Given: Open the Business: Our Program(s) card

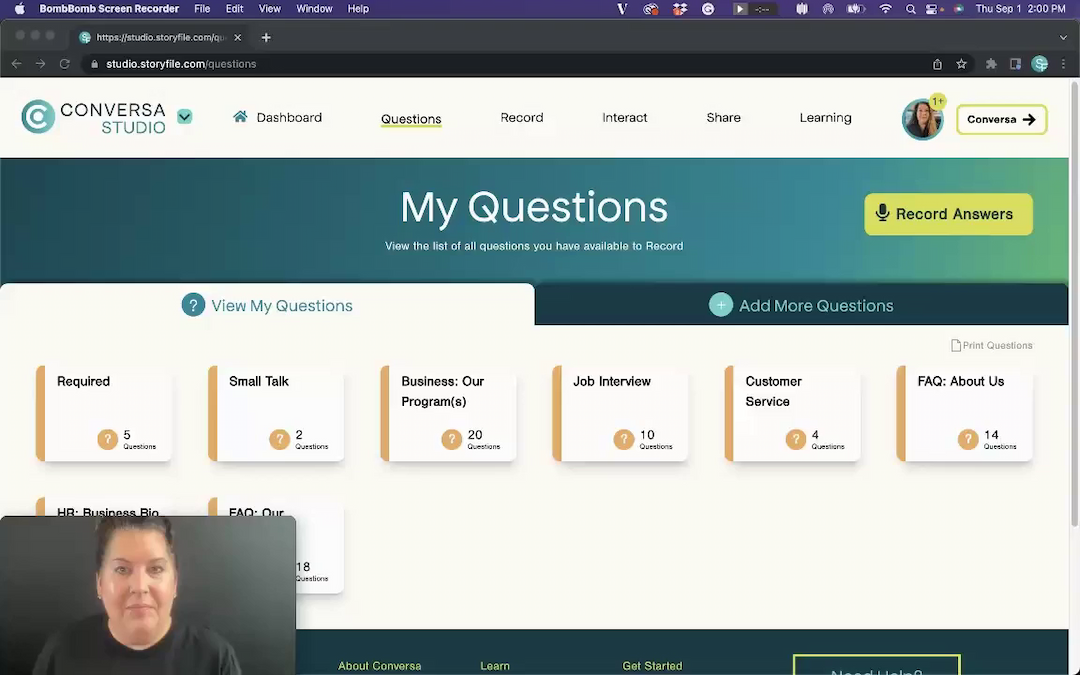Looking at the screenshot, I should (448, 413).
